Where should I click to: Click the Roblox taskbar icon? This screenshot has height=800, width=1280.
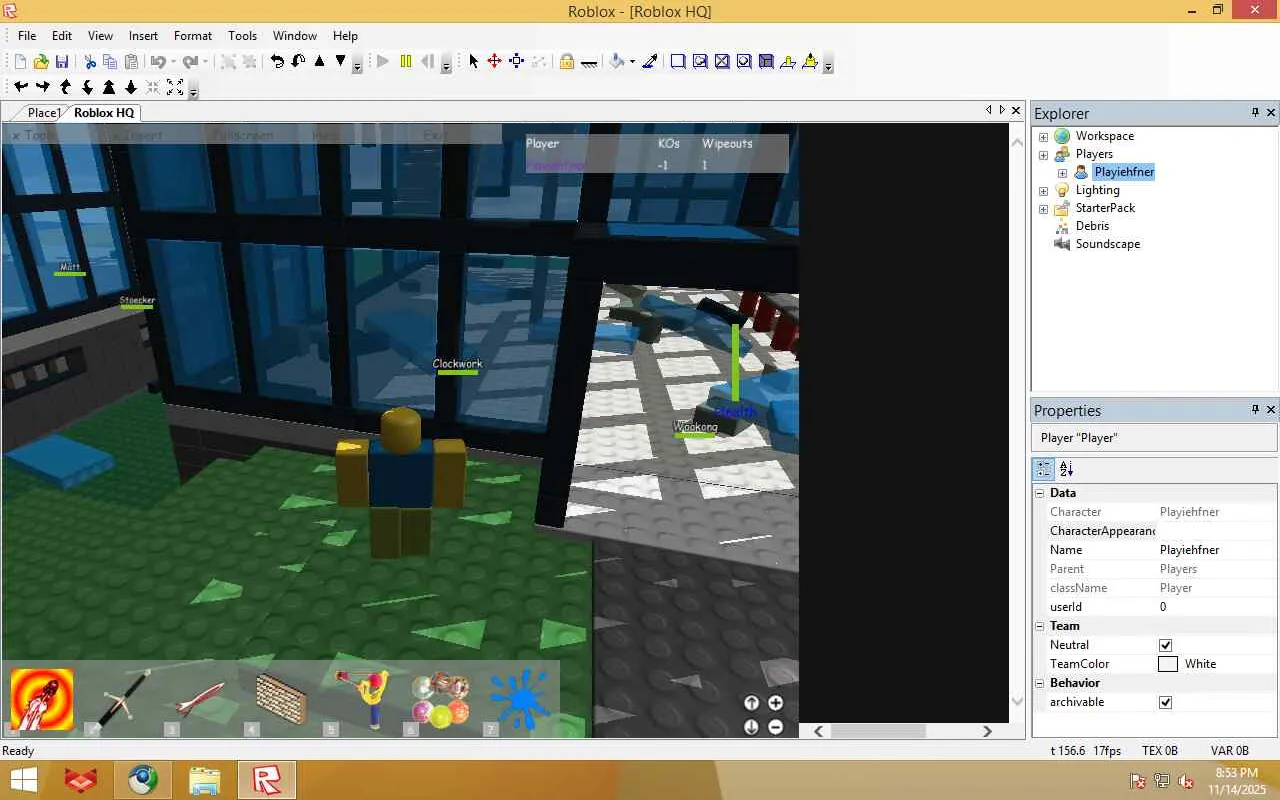(x=266, y=780)
